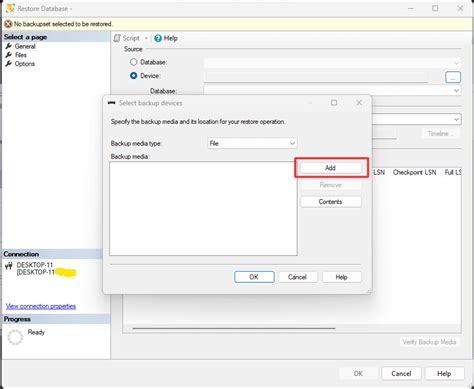474x389 pixels.
Task: Click the Checkpoint LSN column header
Action: (414, 172)
